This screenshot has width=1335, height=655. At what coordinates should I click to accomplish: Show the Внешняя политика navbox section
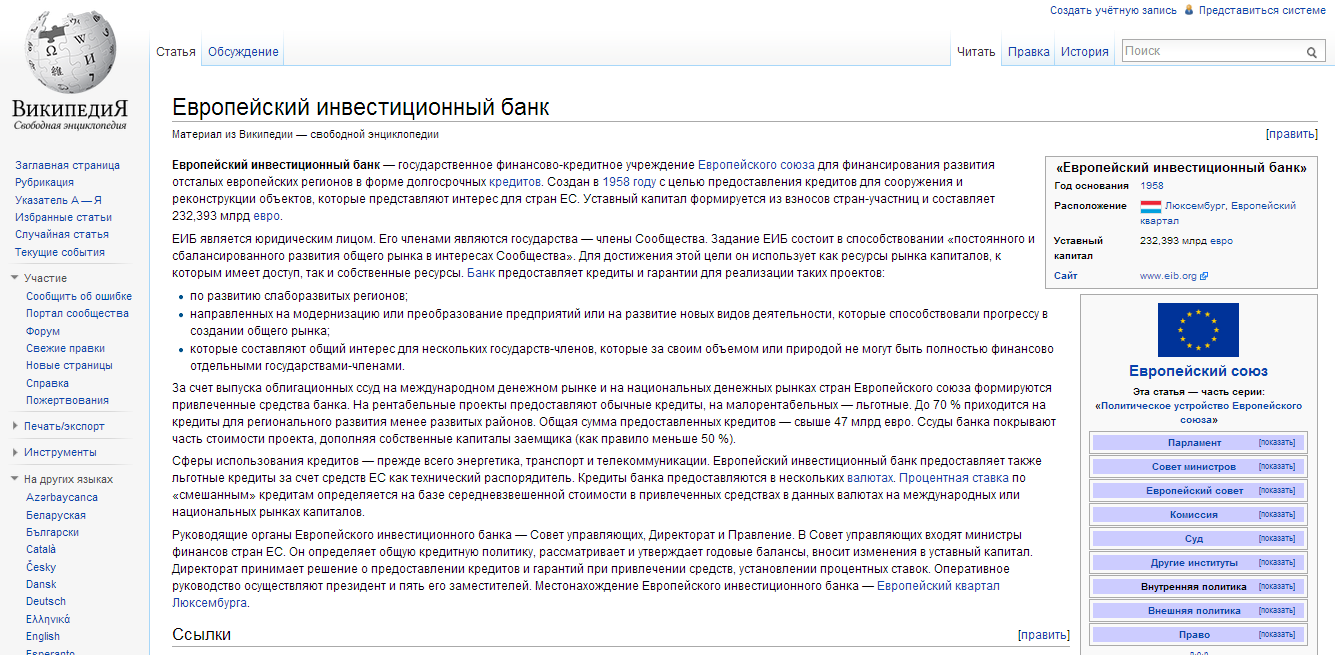1277,611
